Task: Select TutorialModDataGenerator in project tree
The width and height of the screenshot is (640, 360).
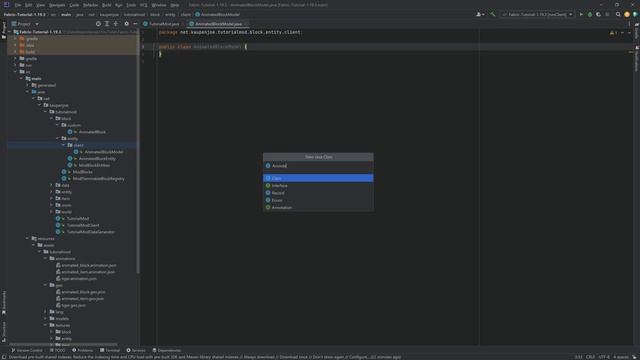Action: (x=90, y=232)
